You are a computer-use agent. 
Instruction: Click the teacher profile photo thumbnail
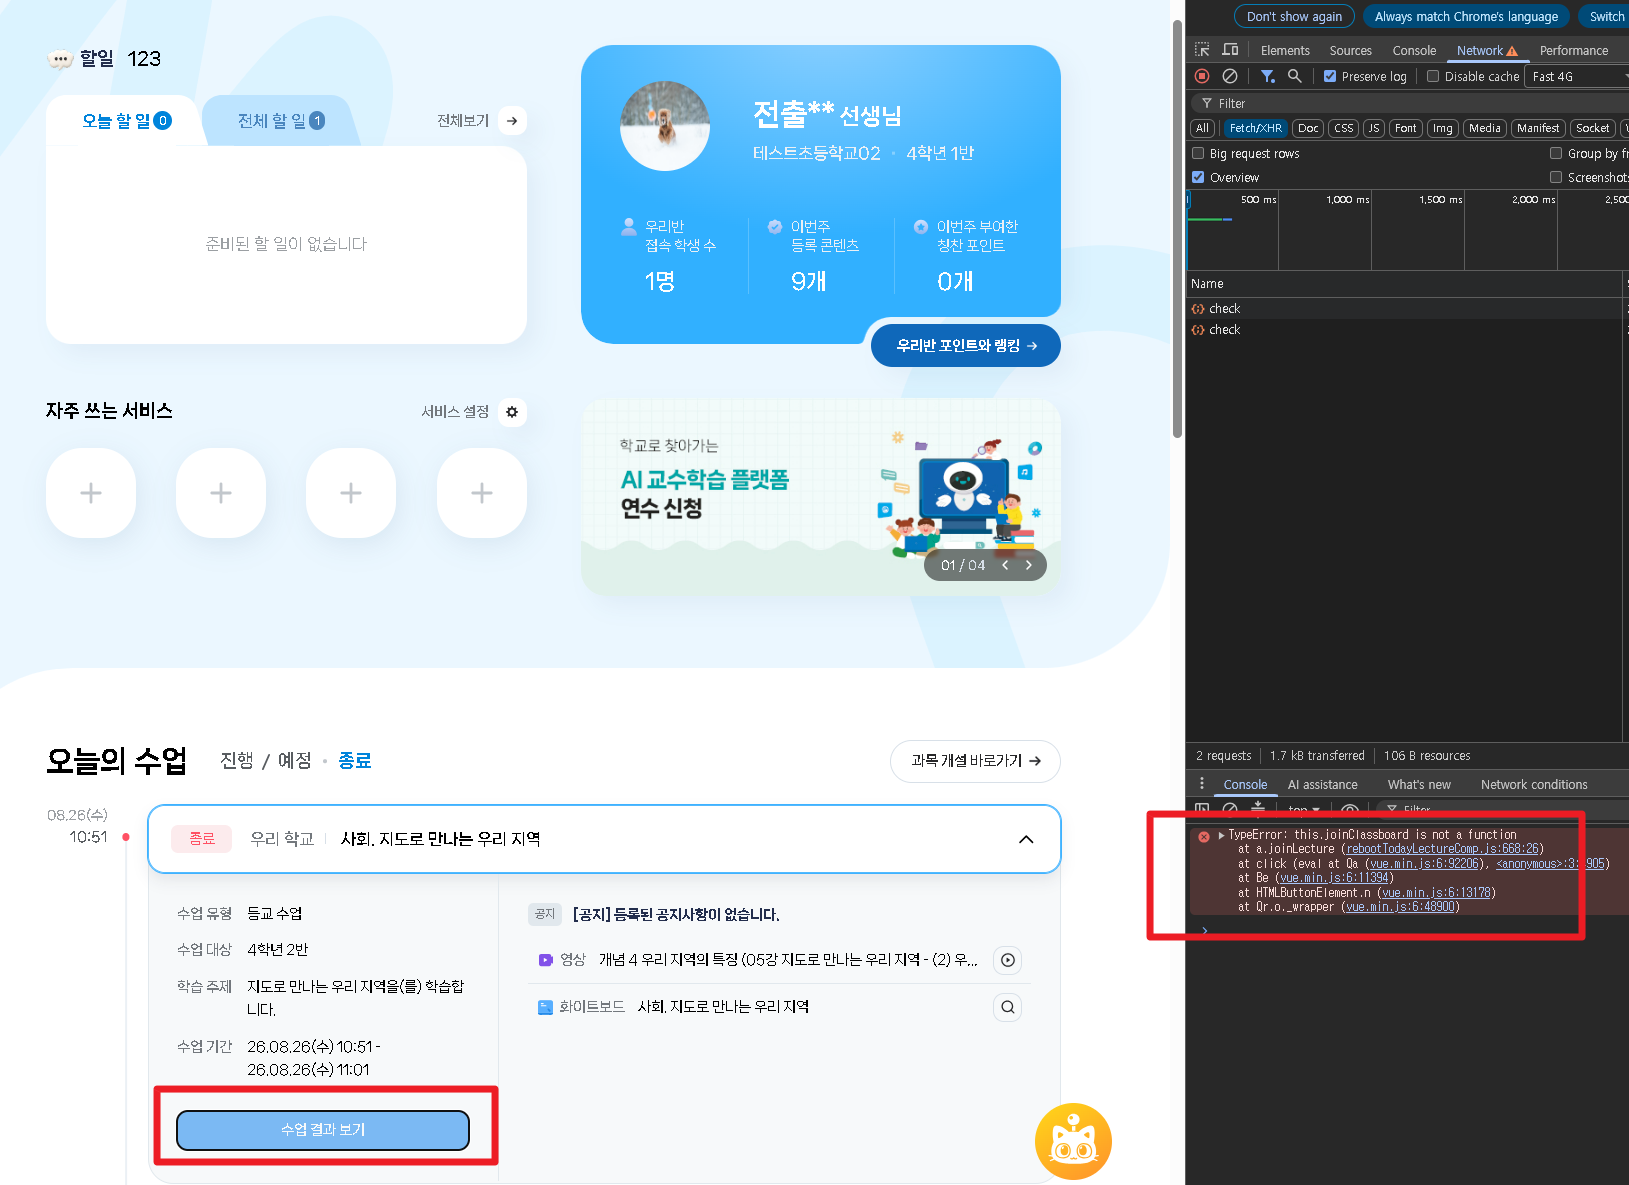pyautogui.click(x=665, y=127)
